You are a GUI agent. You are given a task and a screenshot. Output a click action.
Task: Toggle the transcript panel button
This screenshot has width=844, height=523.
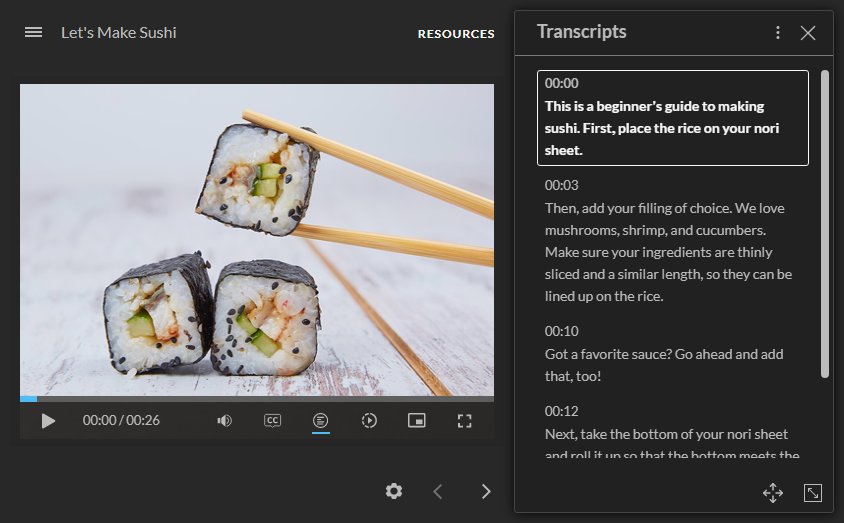(320, 420)
